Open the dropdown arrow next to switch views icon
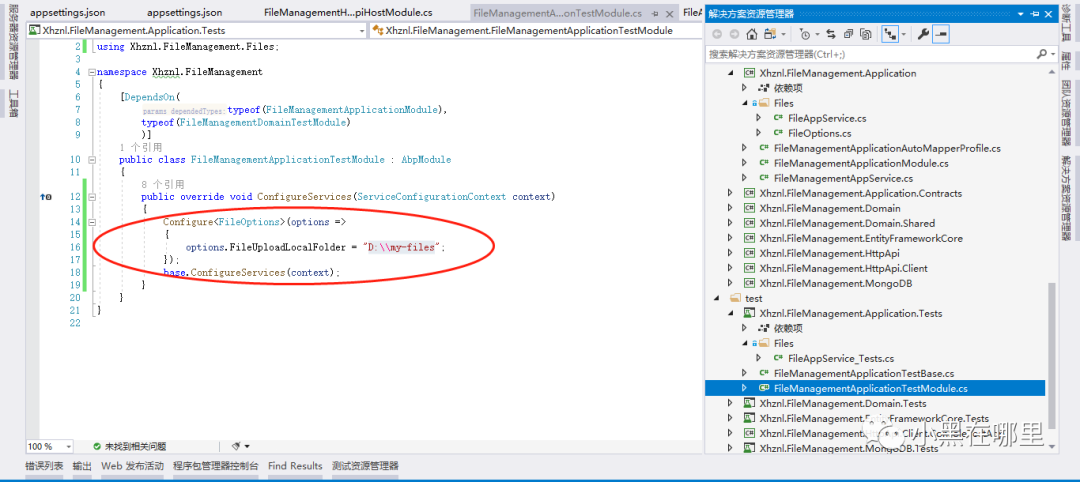Viewport: 1080px width, 482px height. click(x=783, y=34)
